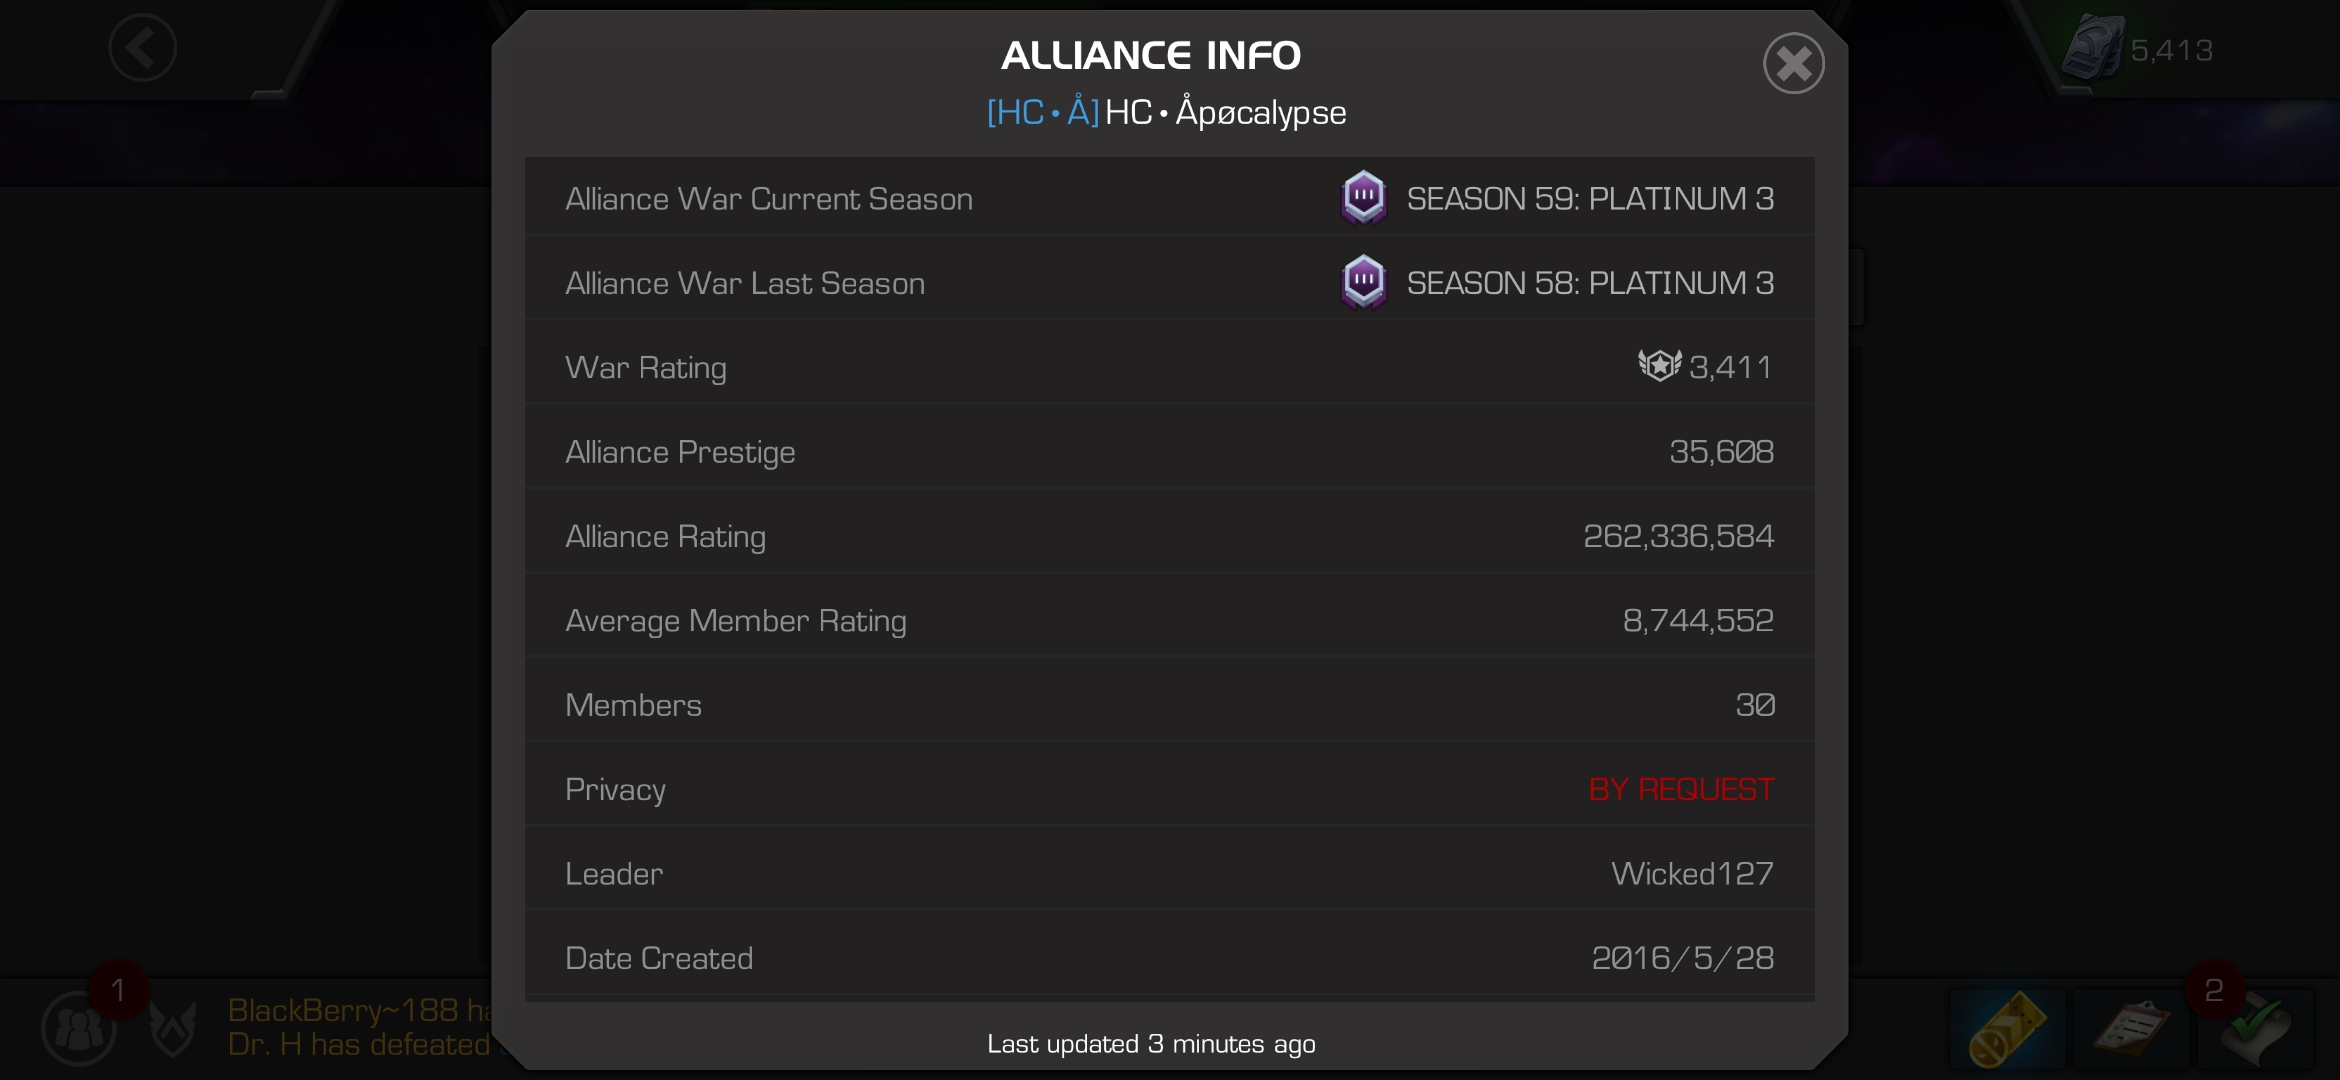Screen dimensions: 2340x1080
Task: Select the Alliance War Current Season row
Action: (1169, 198)
